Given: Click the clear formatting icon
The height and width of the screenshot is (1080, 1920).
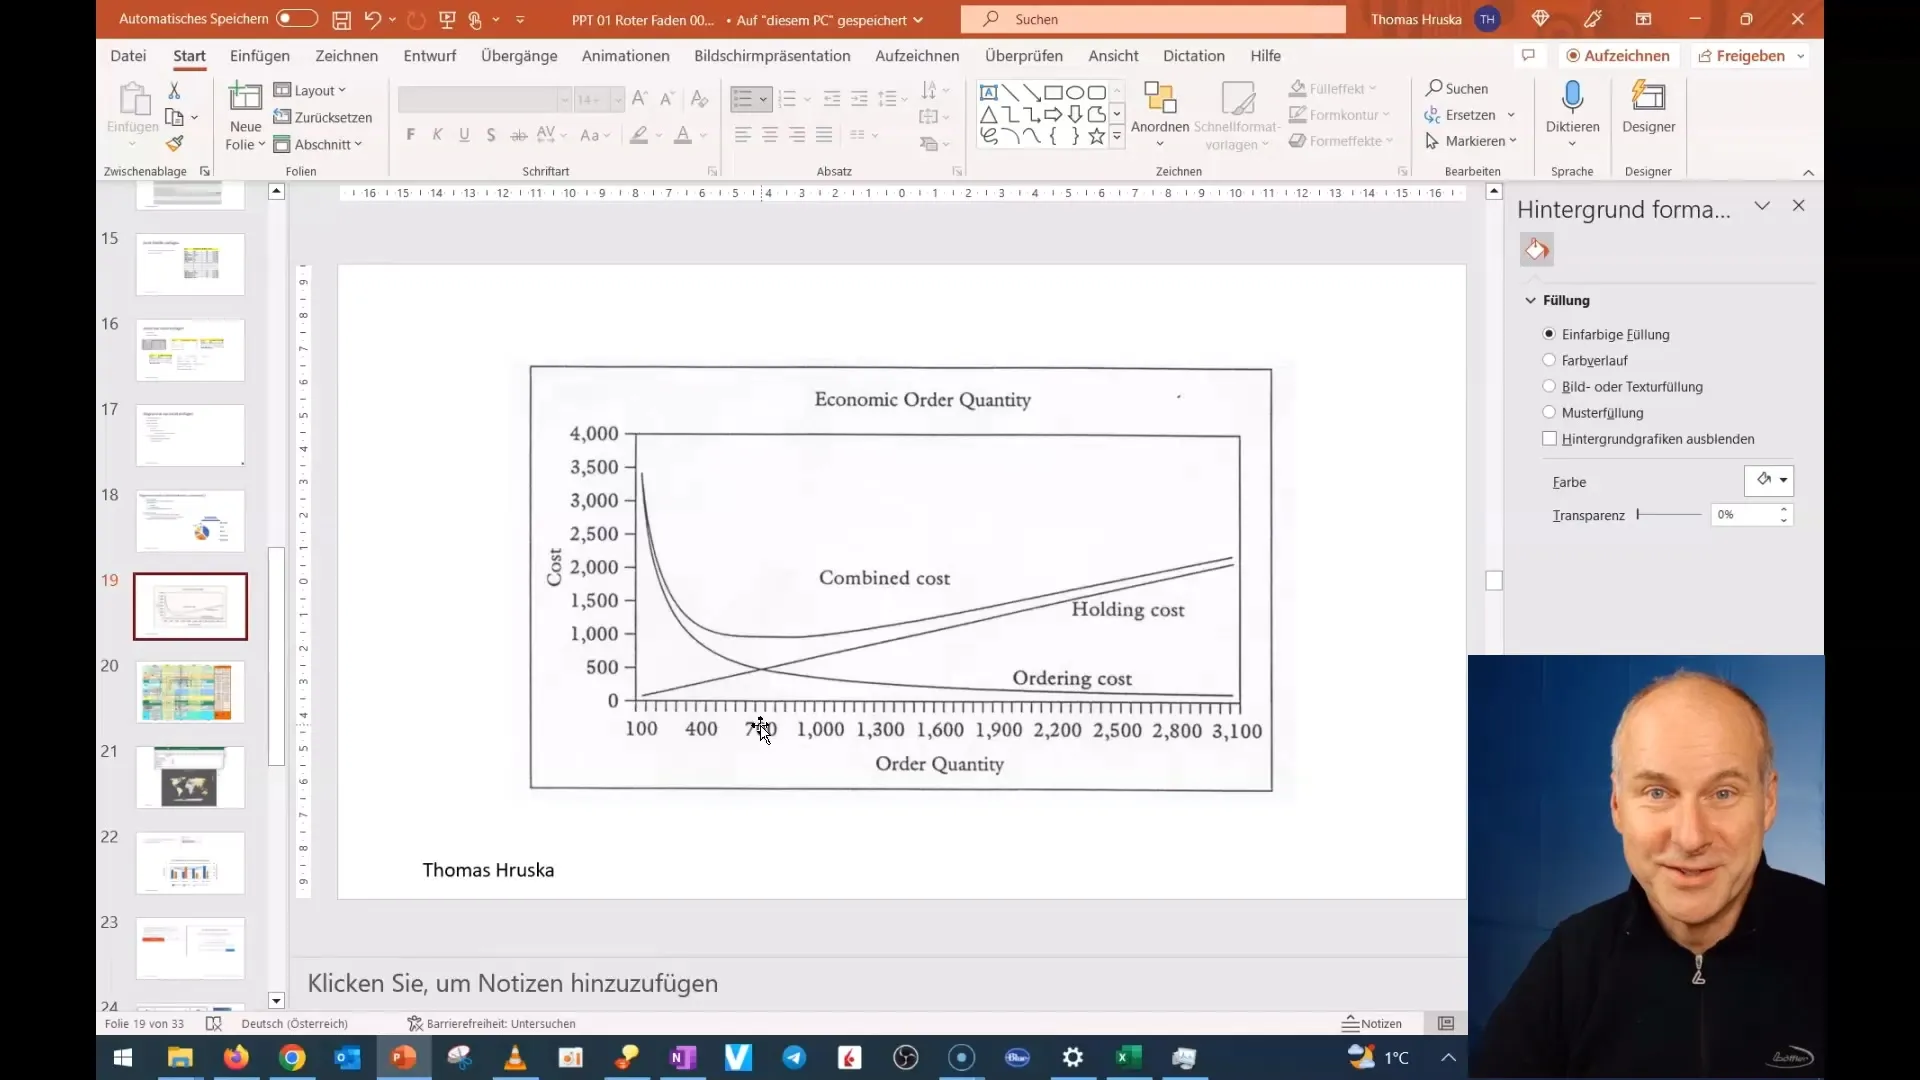Looking at the screenshot, I should [x=700, y=99].
